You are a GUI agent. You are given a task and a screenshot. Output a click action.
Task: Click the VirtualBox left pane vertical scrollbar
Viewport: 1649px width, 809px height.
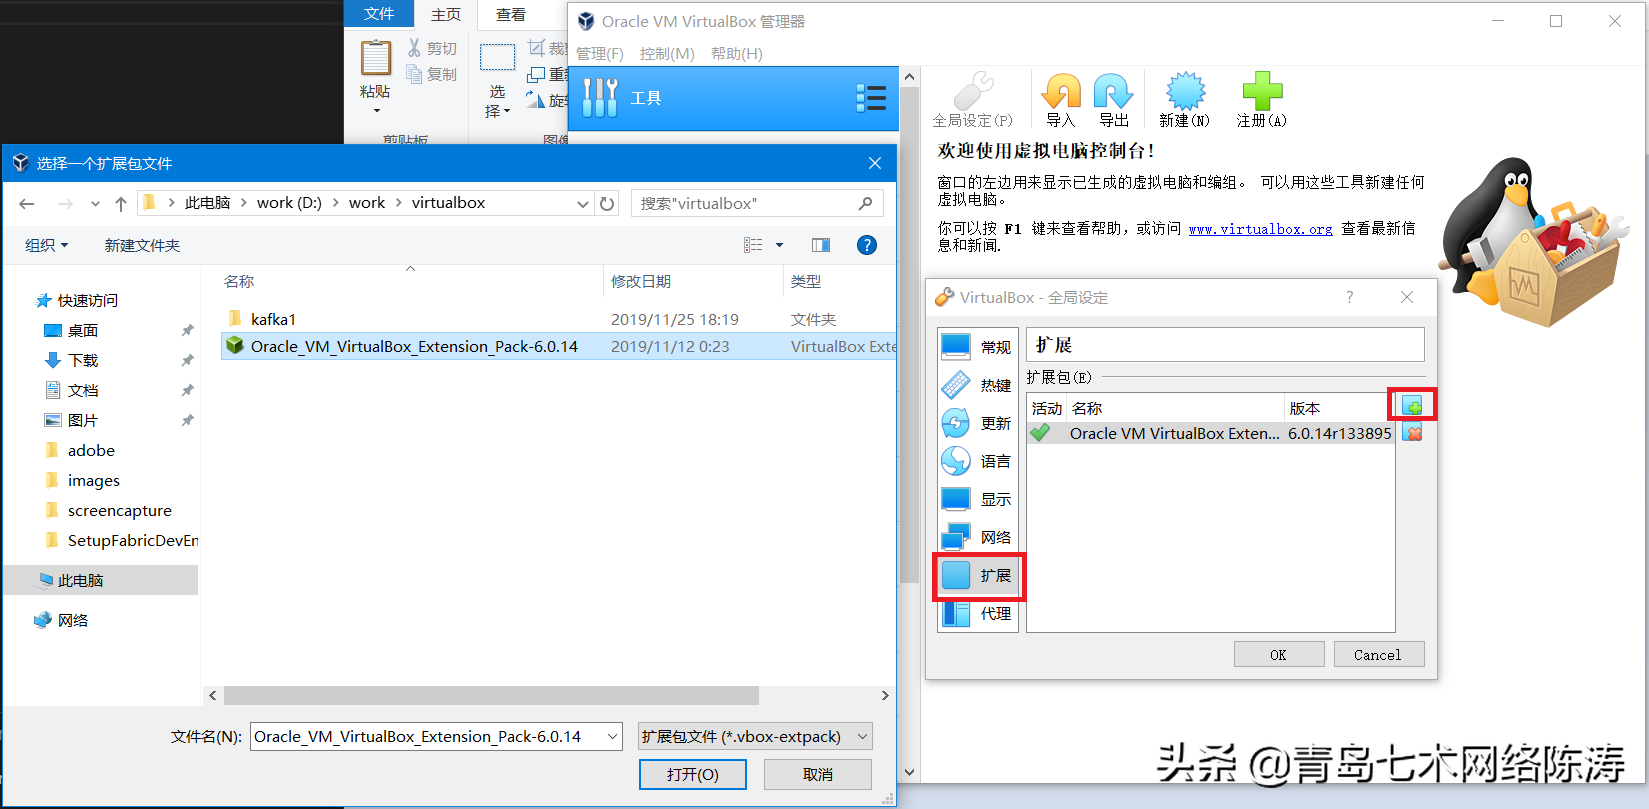coord(909,335)
